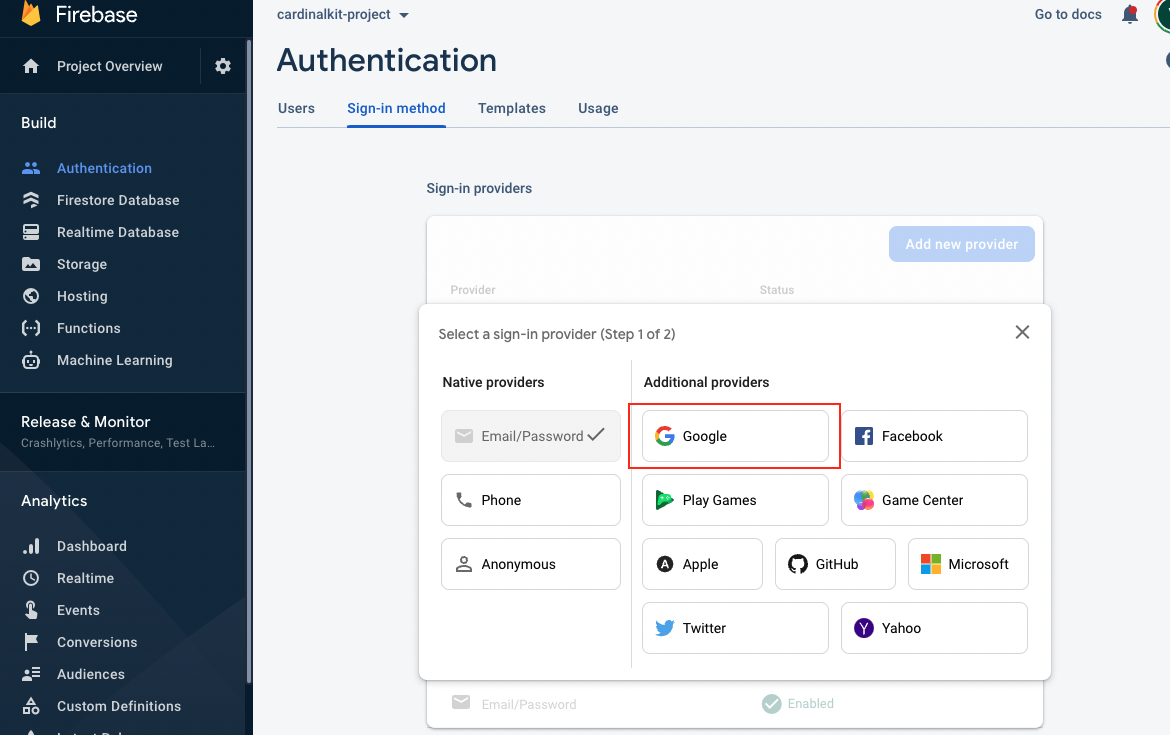The image size is (1170, 735).
Task: Choose the GitHub provider option
Action: click(835, 564)
